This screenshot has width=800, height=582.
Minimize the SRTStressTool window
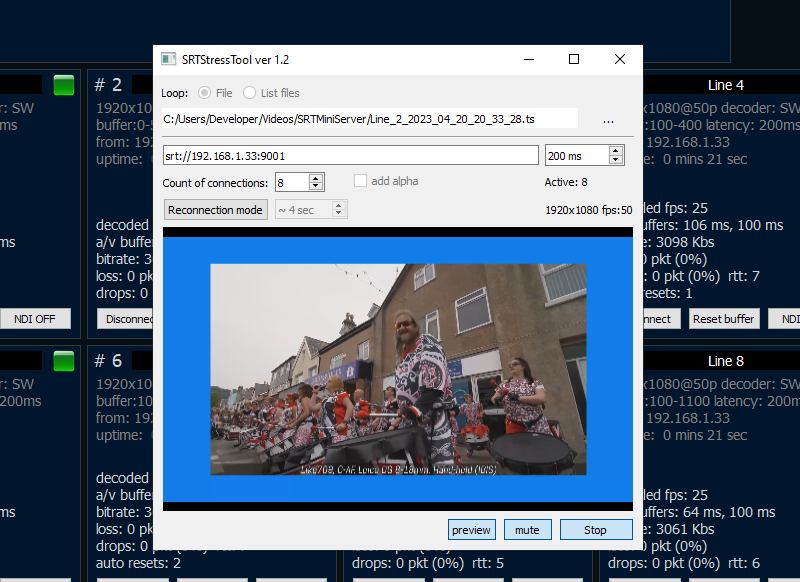click(529, 59)
